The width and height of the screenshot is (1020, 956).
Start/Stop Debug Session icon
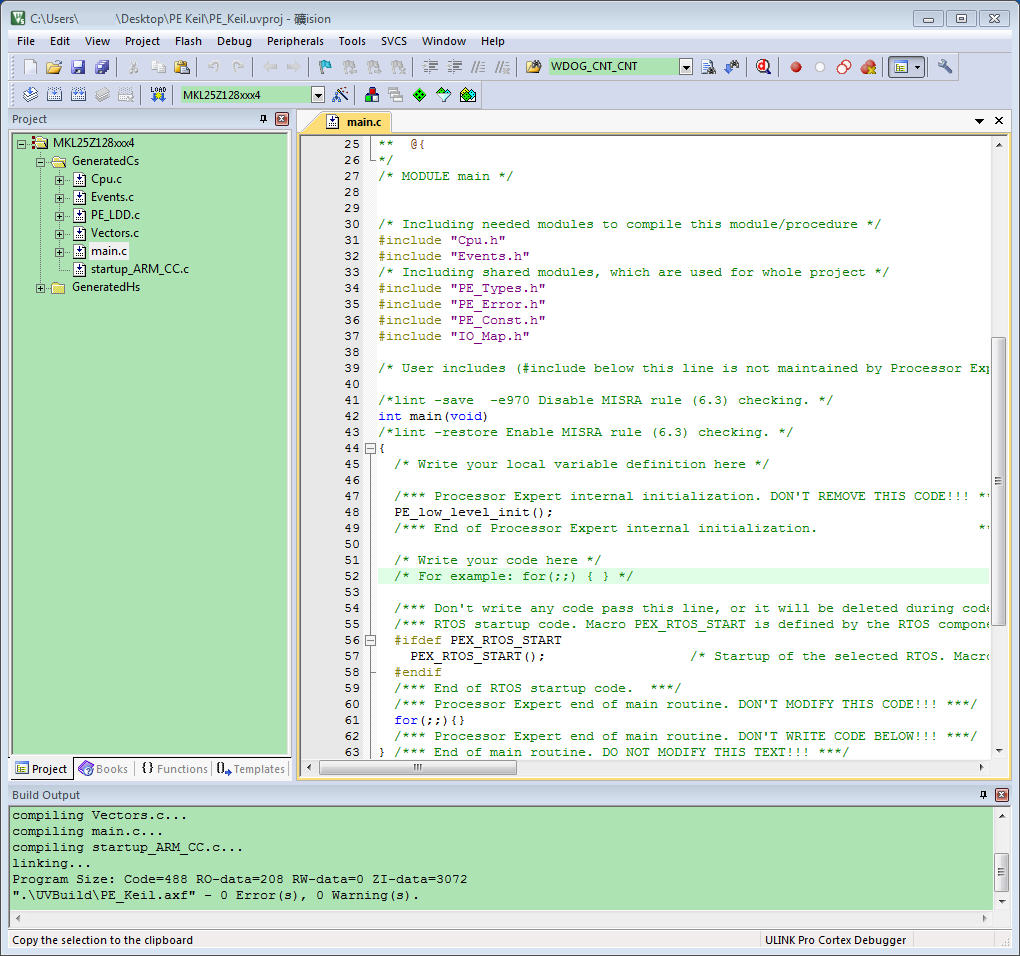[763, 66]
